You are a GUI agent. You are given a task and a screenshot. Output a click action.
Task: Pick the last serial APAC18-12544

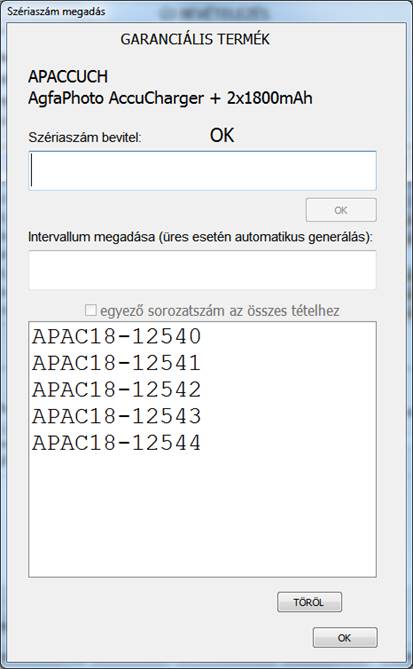[116, 443]
